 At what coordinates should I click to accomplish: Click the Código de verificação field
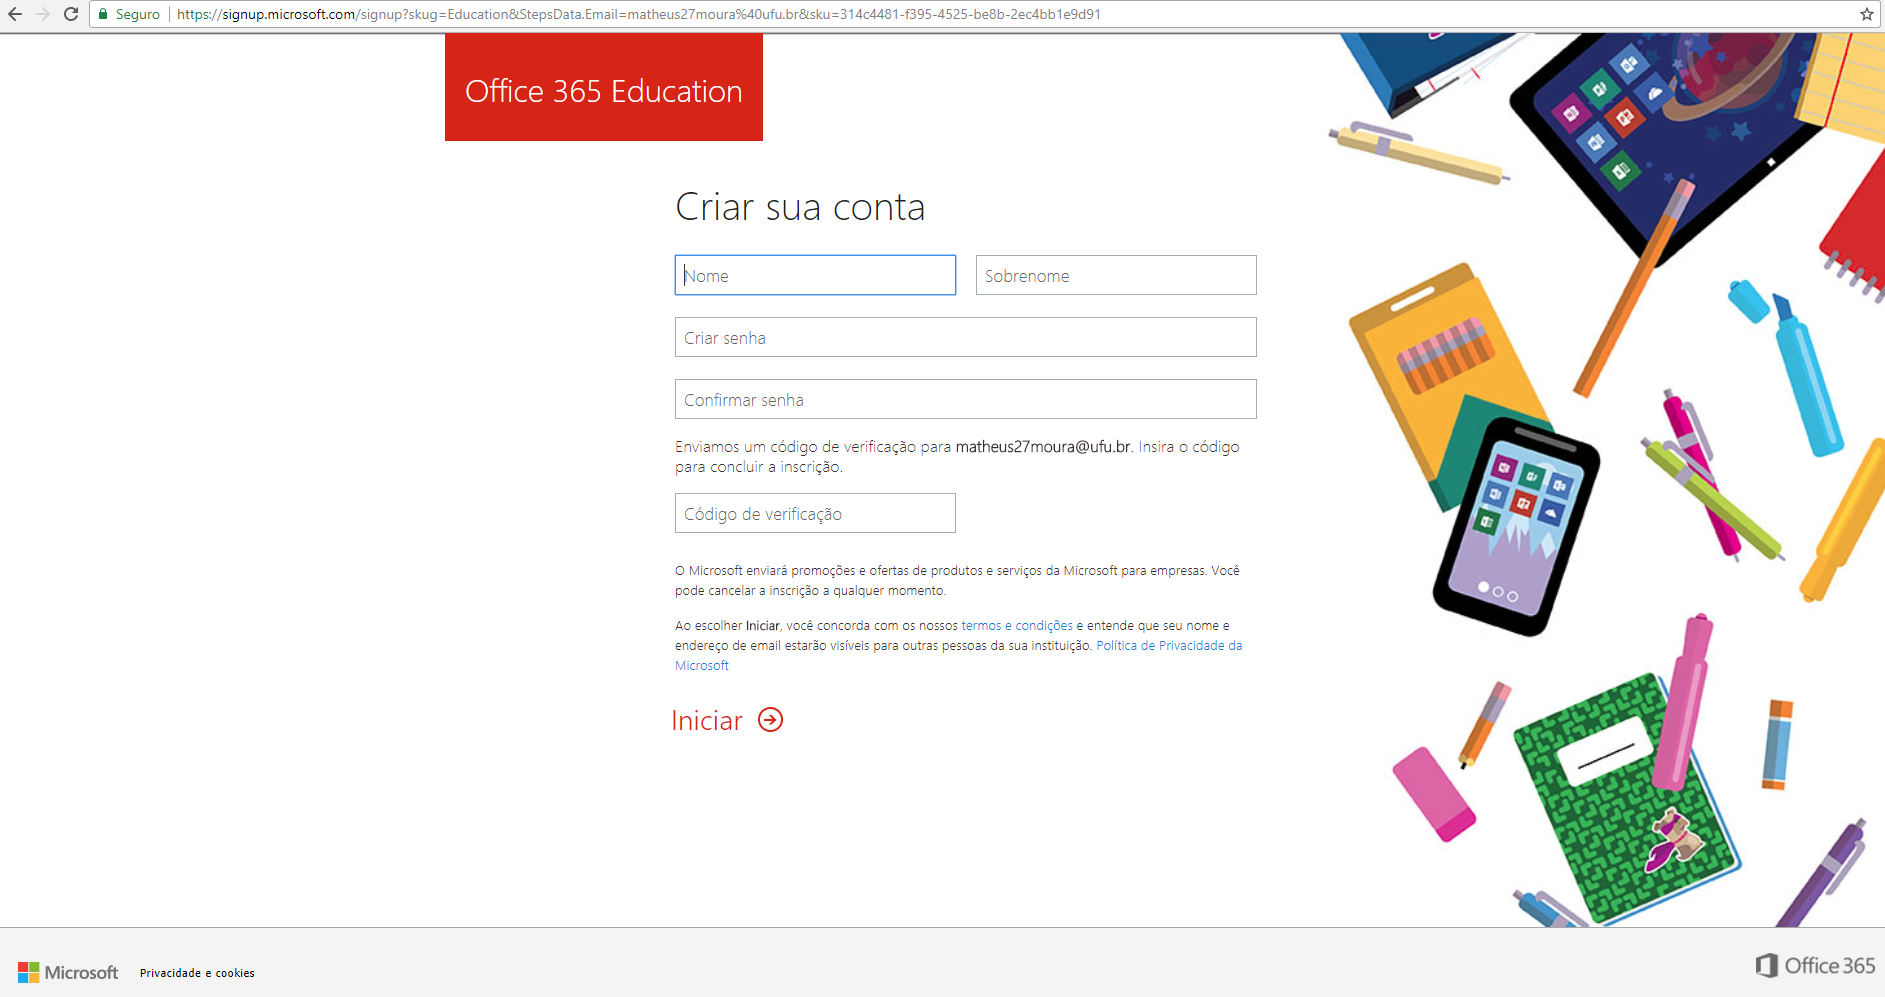[815, 513]
